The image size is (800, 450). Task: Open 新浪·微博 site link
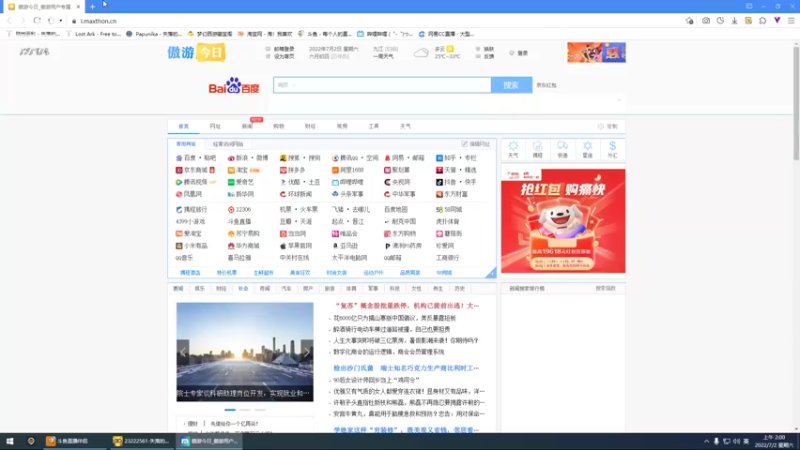(x=248, y=158)
